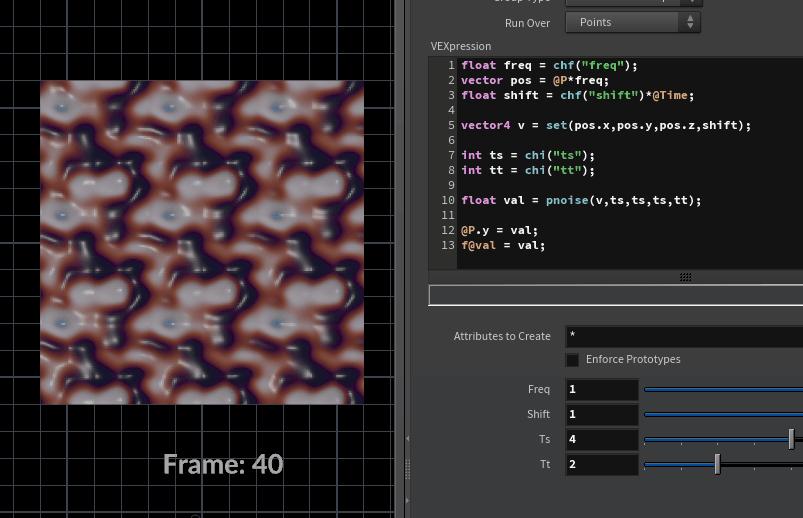Click the Ts slider handle
The height and width of the screenshot is (518, 803).
(791, 439)
